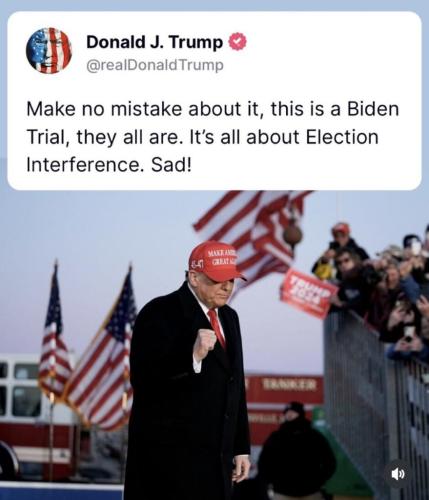429x500 pixels.
Task: Click the Election Interference phrase in post
Action: click(202, 151)
